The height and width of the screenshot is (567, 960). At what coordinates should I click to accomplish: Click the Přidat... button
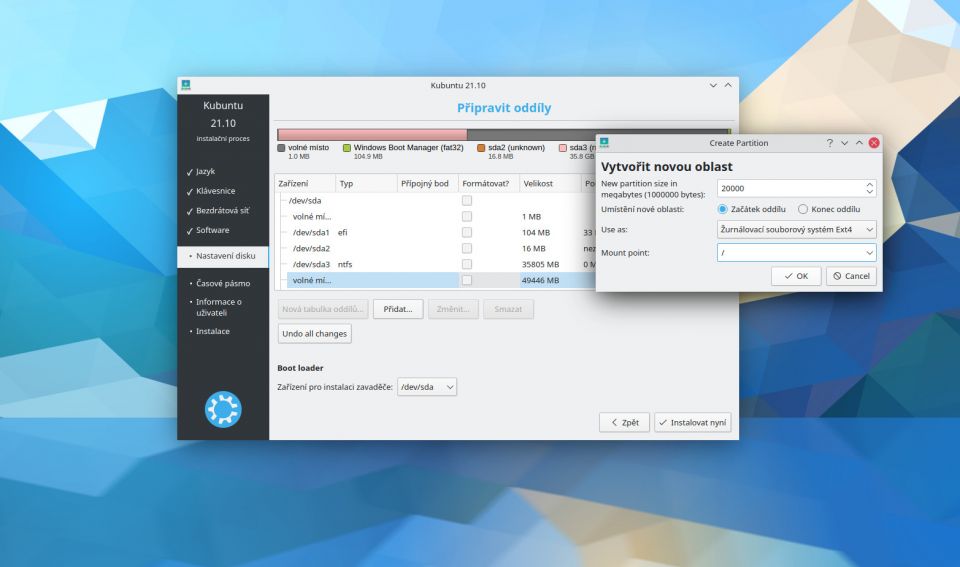(x=398, y=309)
